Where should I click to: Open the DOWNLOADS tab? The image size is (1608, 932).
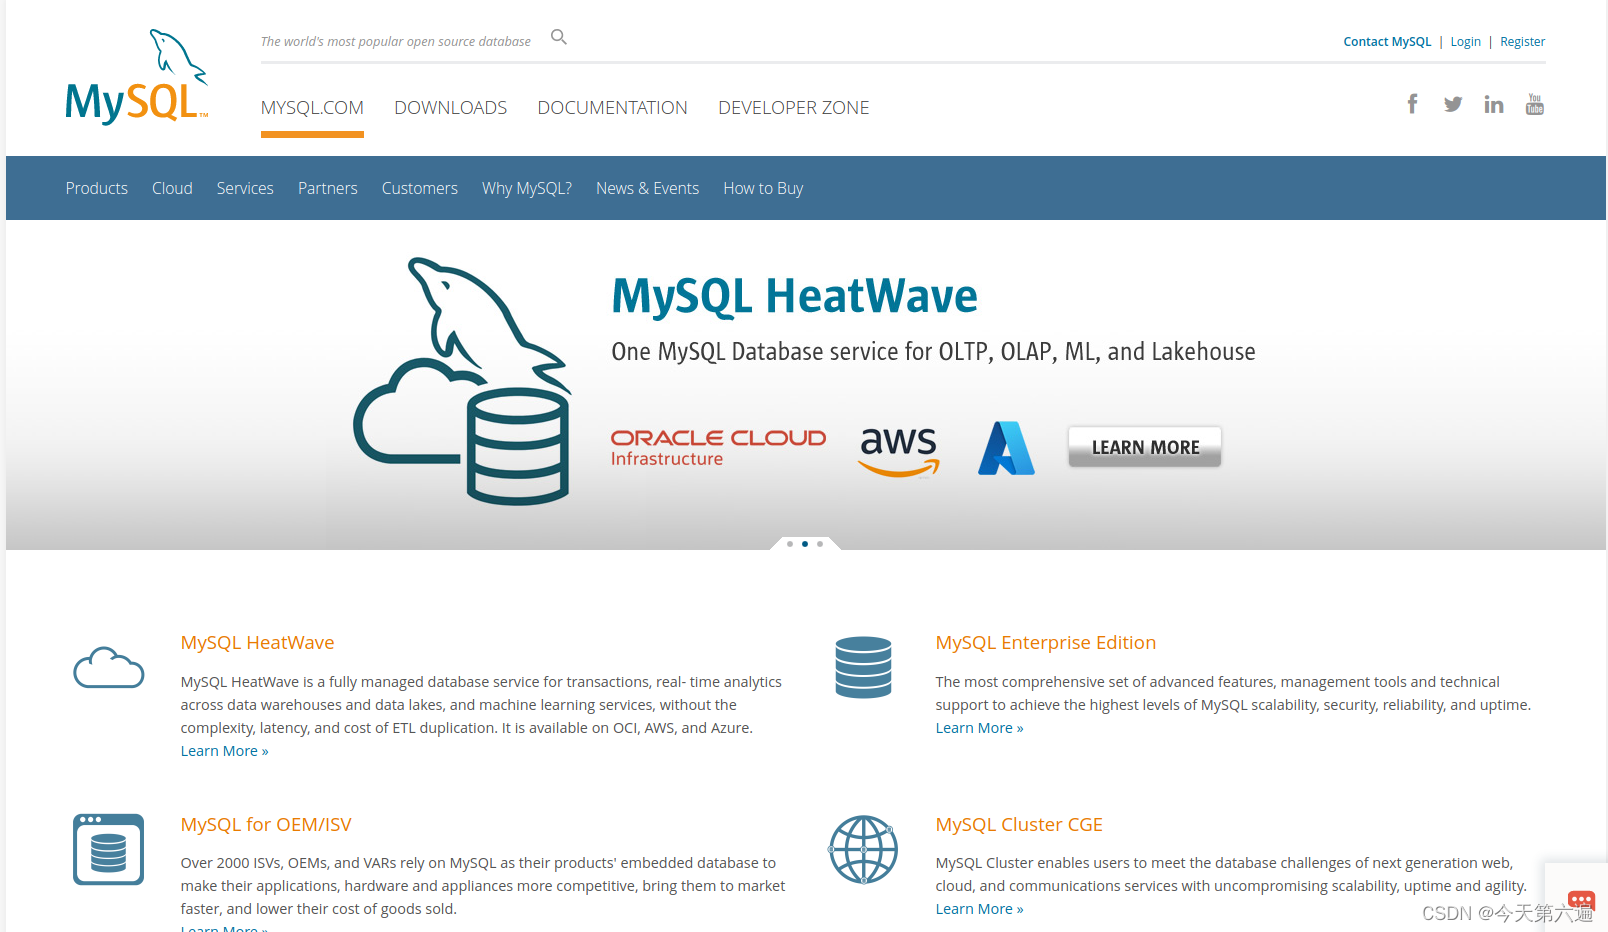(x=451, y=108)
